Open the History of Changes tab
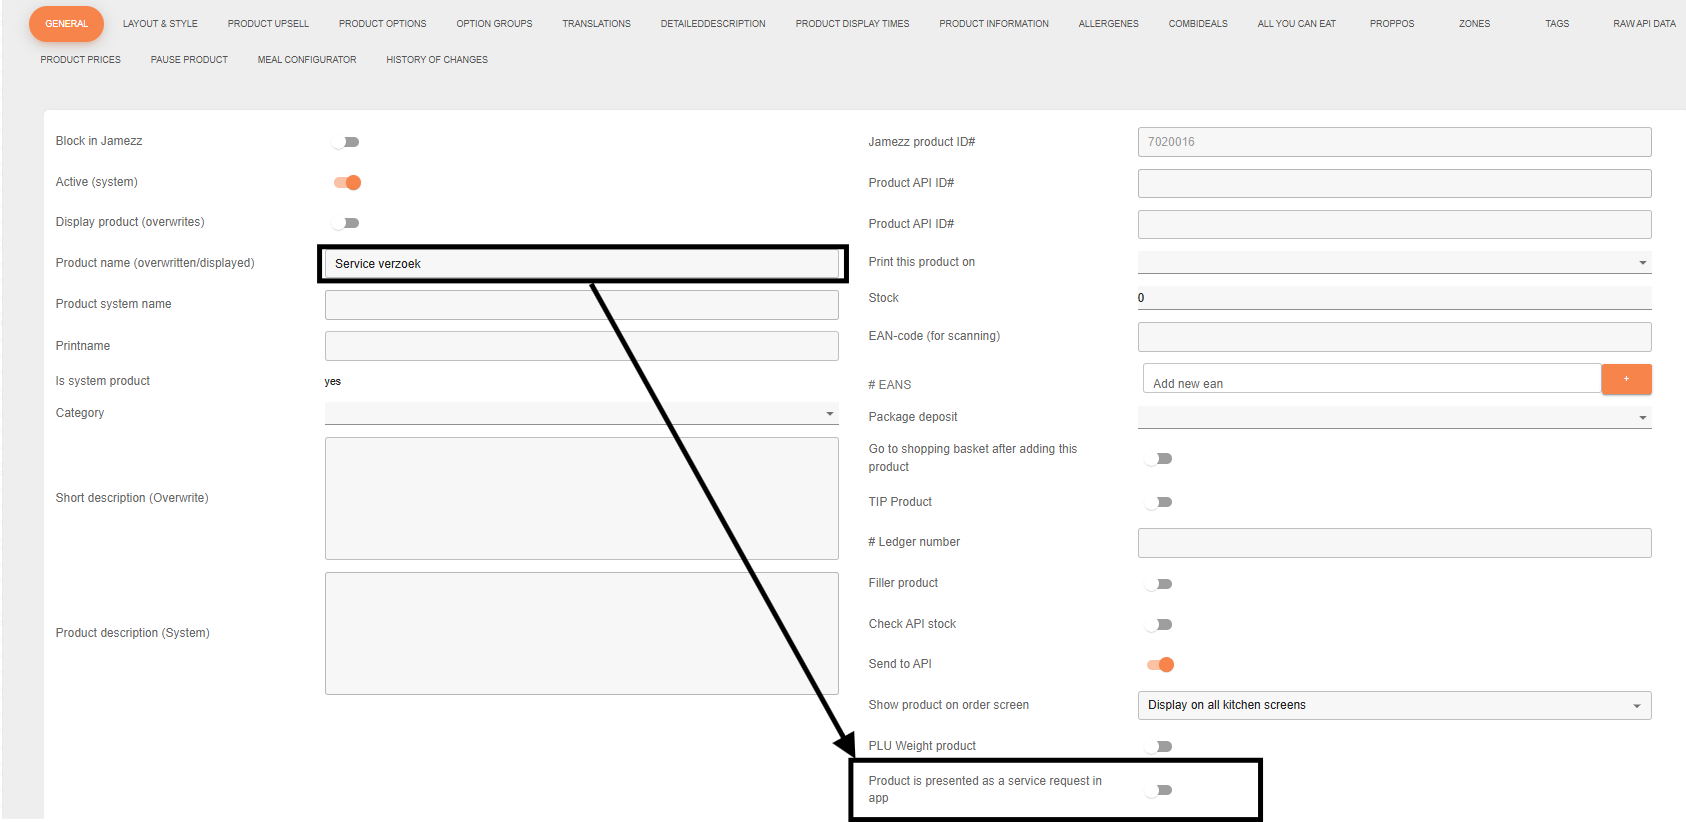 (437, 60)
